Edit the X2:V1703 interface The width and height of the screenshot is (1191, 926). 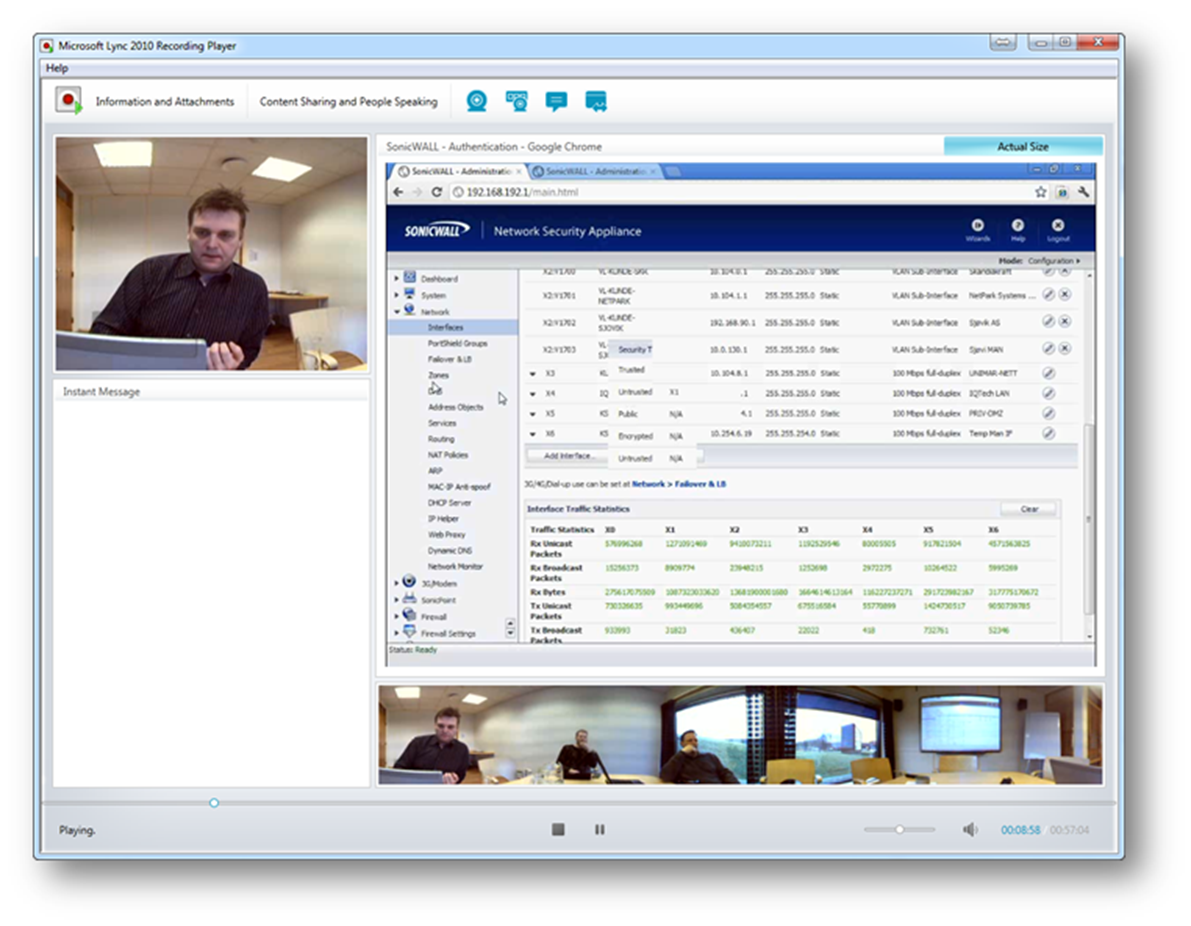click(x=1048, y=349)
